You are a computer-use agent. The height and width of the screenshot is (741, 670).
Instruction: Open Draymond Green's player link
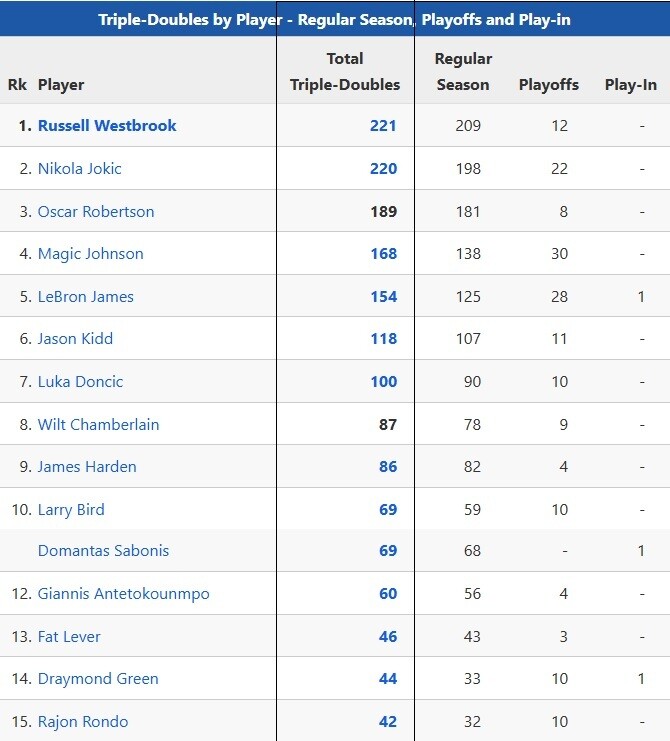(98, 679)
